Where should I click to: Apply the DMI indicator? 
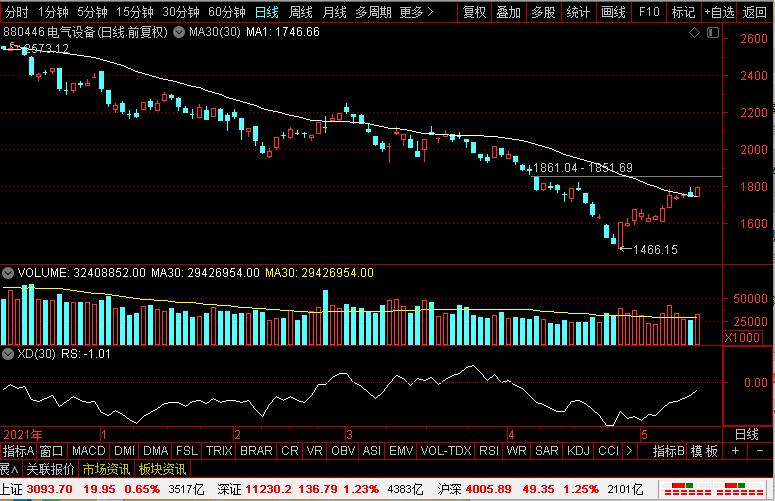125,451
